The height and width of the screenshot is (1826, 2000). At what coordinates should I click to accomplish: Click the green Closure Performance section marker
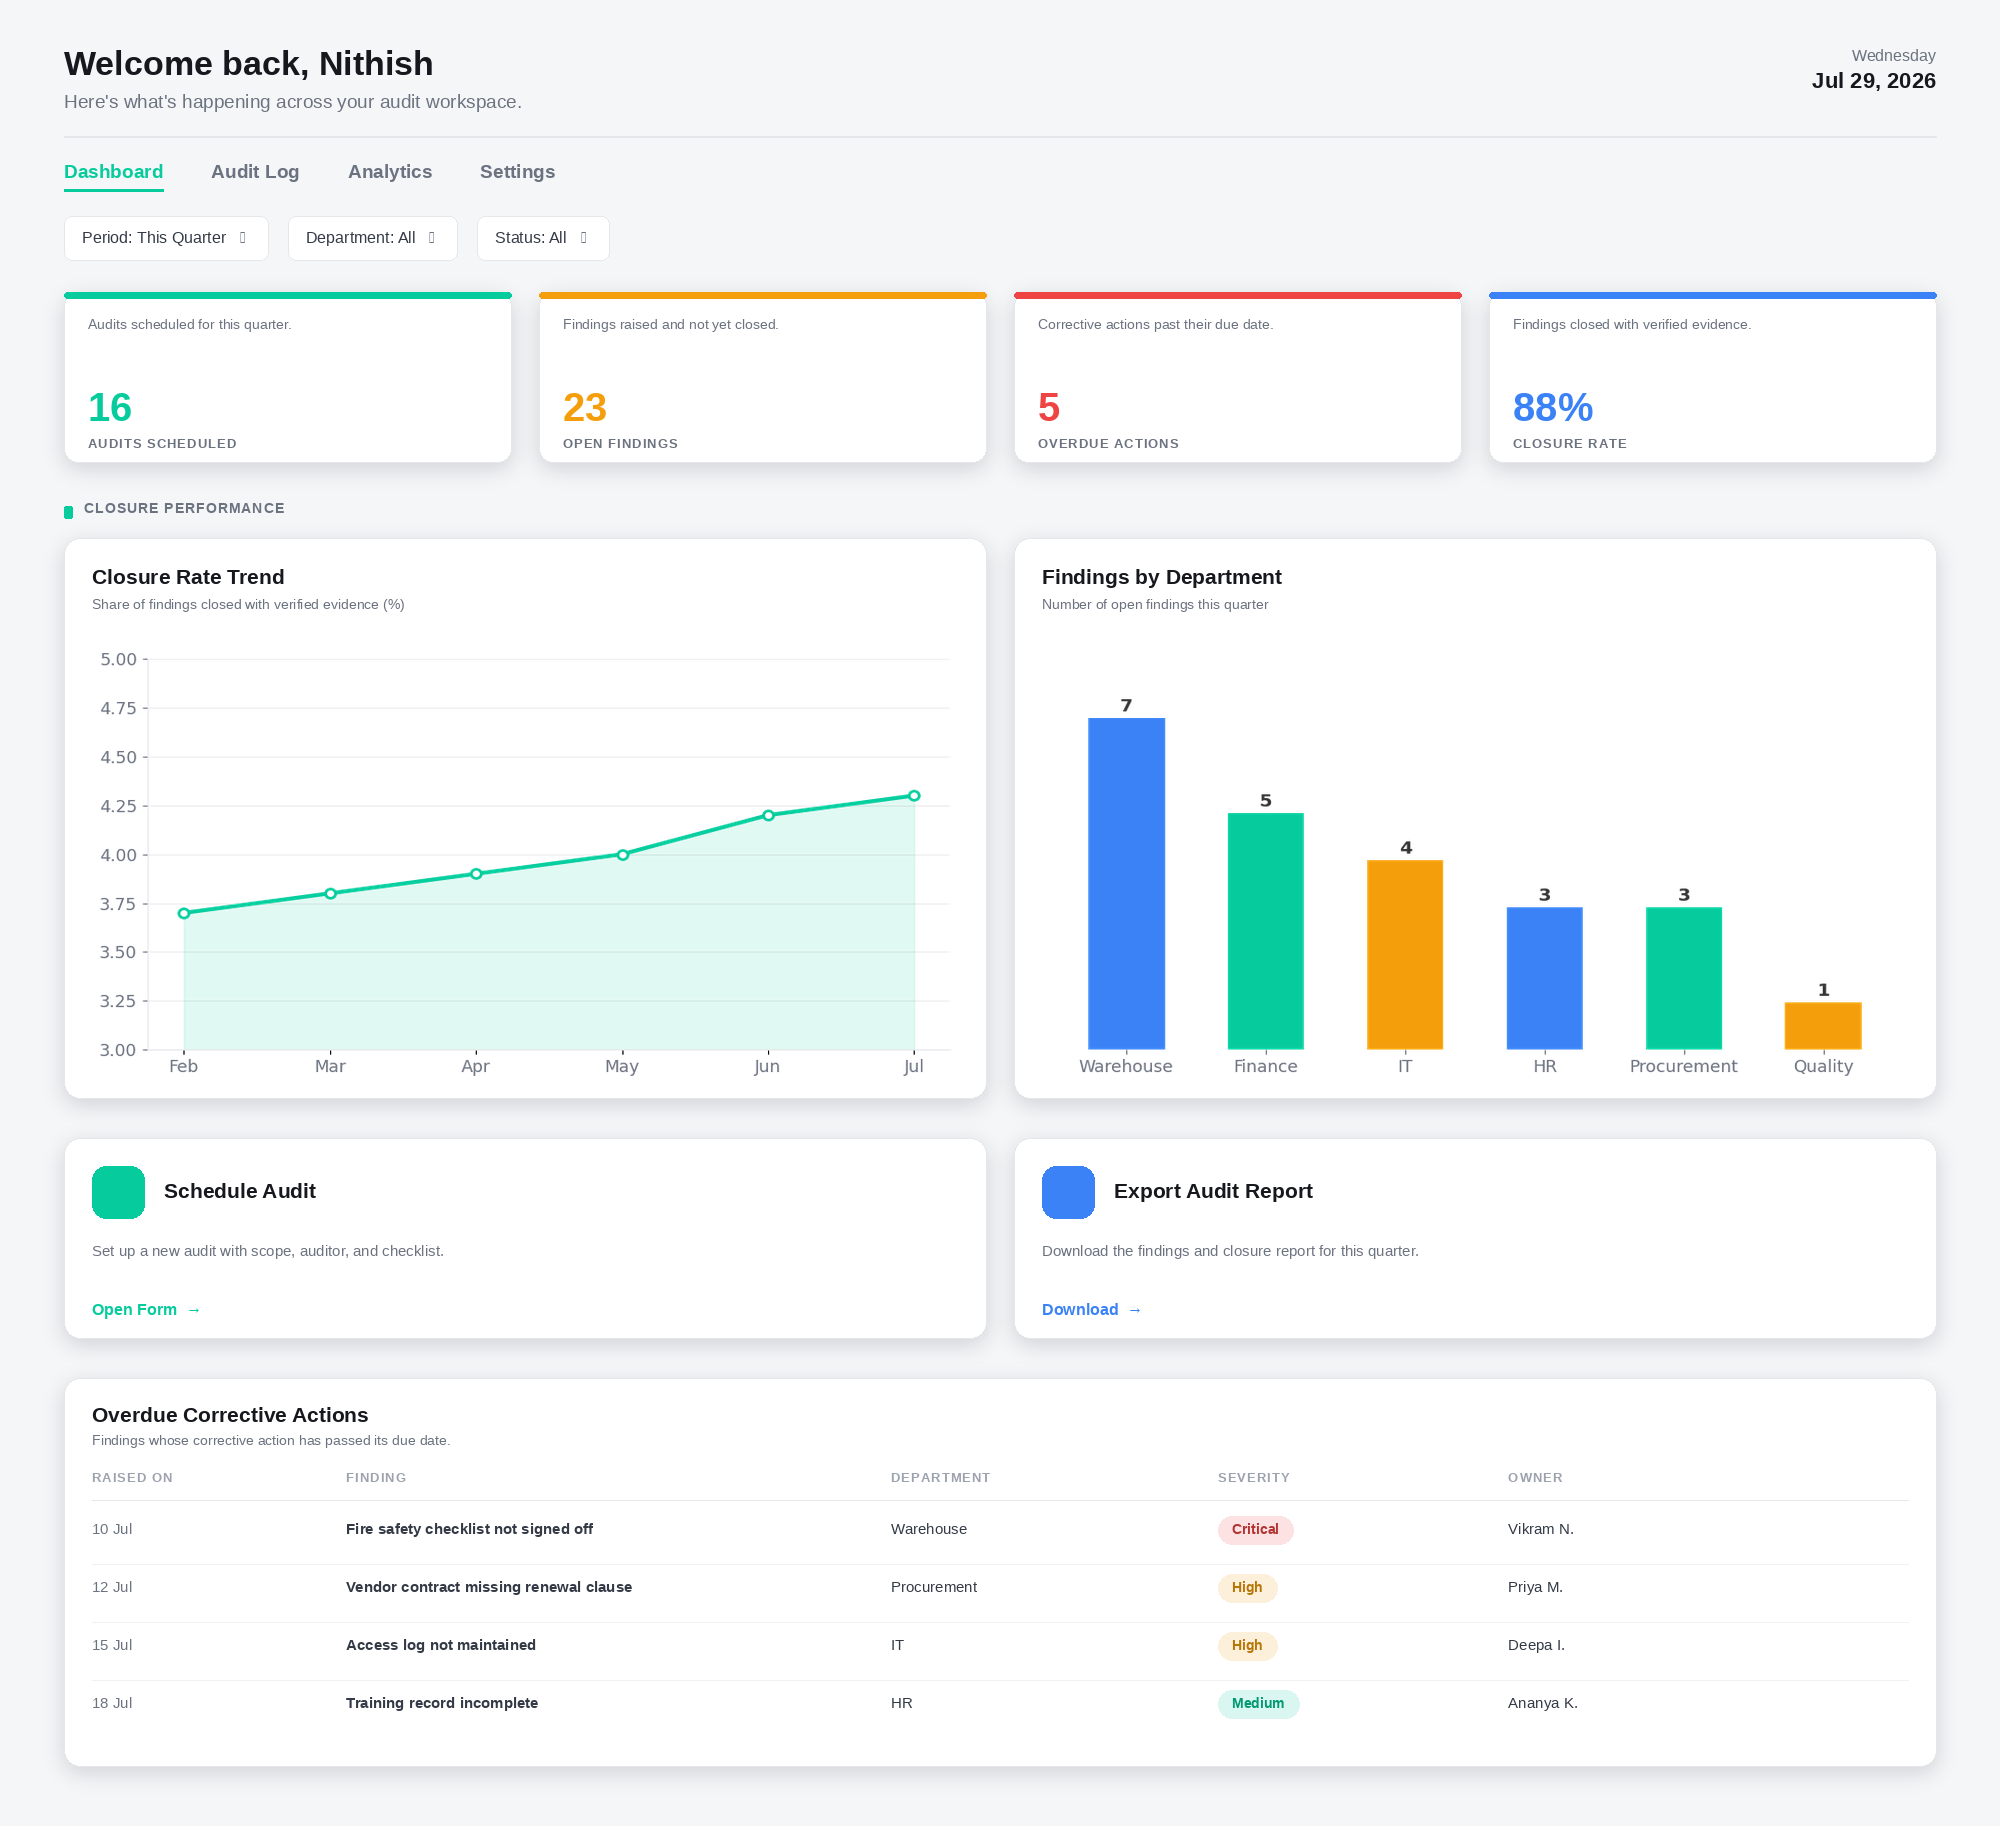click(x=68, y=512)
